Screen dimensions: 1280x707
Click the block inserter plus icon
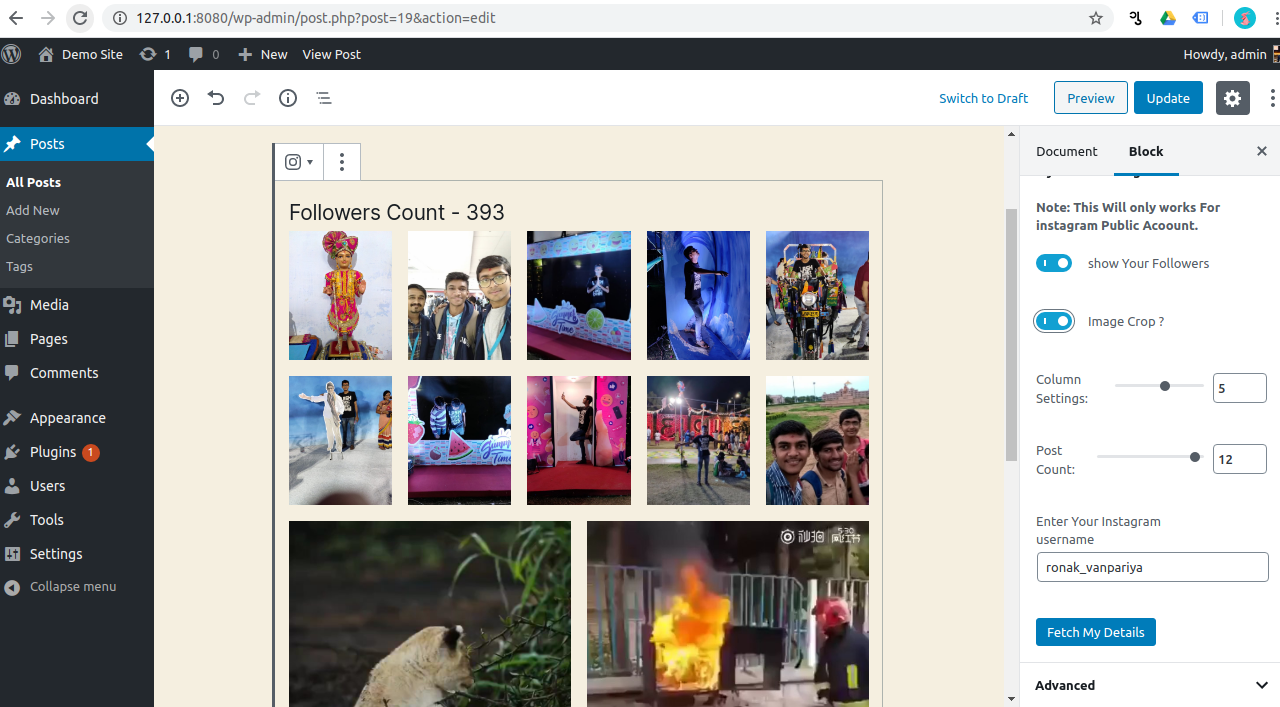pyautogui.click(x=180, y=98)
